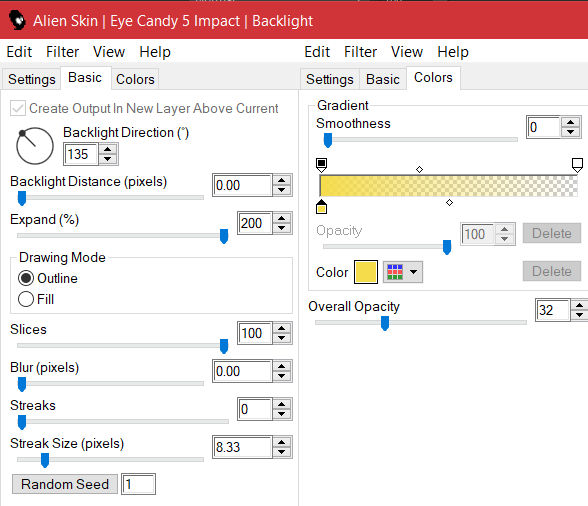The image size is (588, 506).
Task: Click the Alien Skin logo icon in title bar
Action: pos(17,20)
